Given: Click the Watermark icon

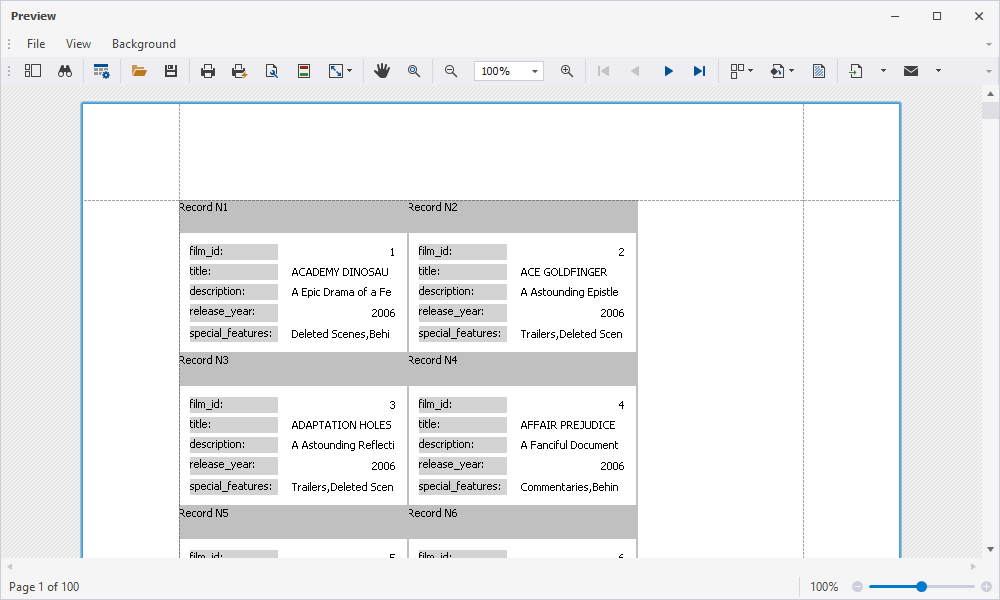Looking at the screenshot, I should coord(819,71).
